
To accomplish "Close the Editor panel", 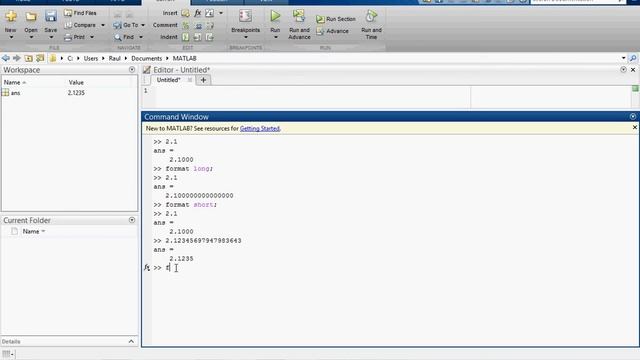I will (x=633, y=70).
